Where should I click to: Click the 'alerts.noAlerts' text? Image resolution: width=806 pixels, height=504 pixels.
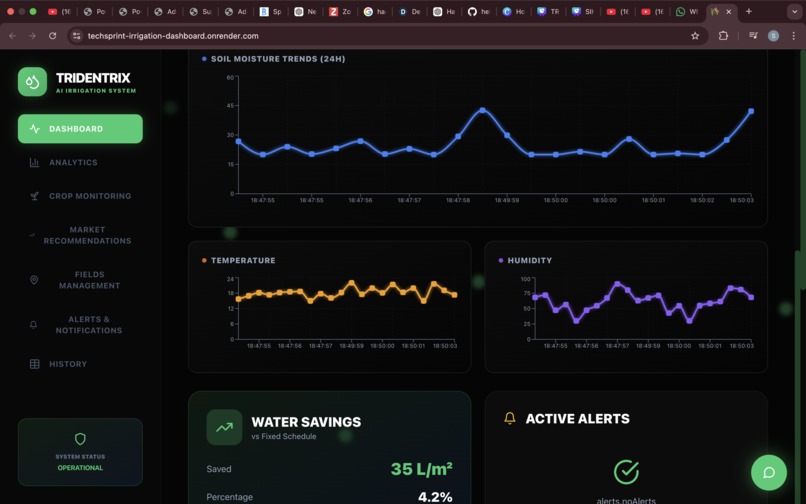coord(626,500)
